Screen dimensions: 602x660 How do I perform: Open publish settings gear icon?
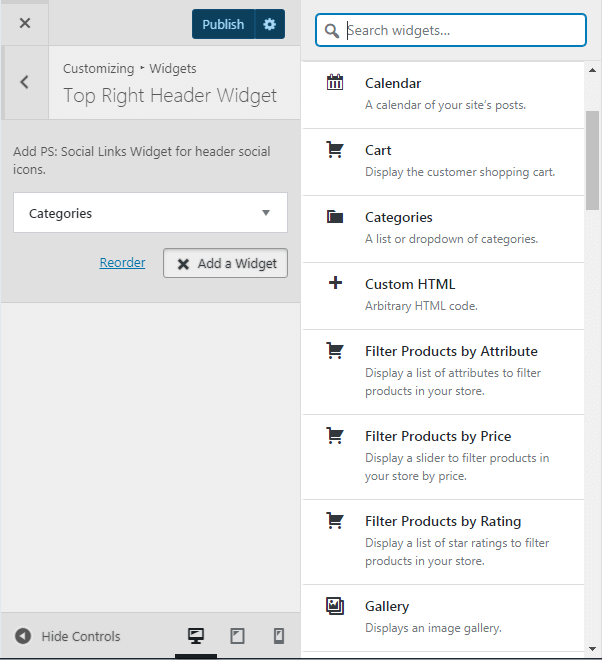tap(270, 24)
